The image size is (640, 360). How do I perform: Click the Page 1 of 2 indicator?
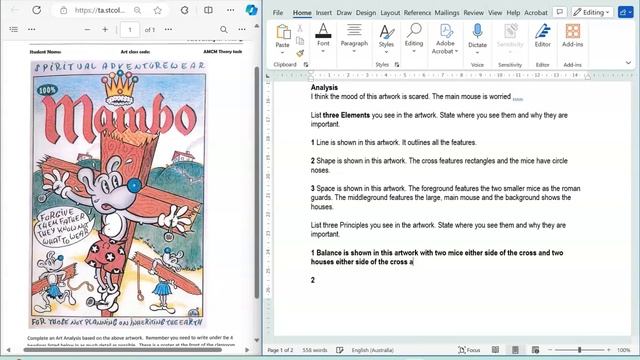pos(280,350)
